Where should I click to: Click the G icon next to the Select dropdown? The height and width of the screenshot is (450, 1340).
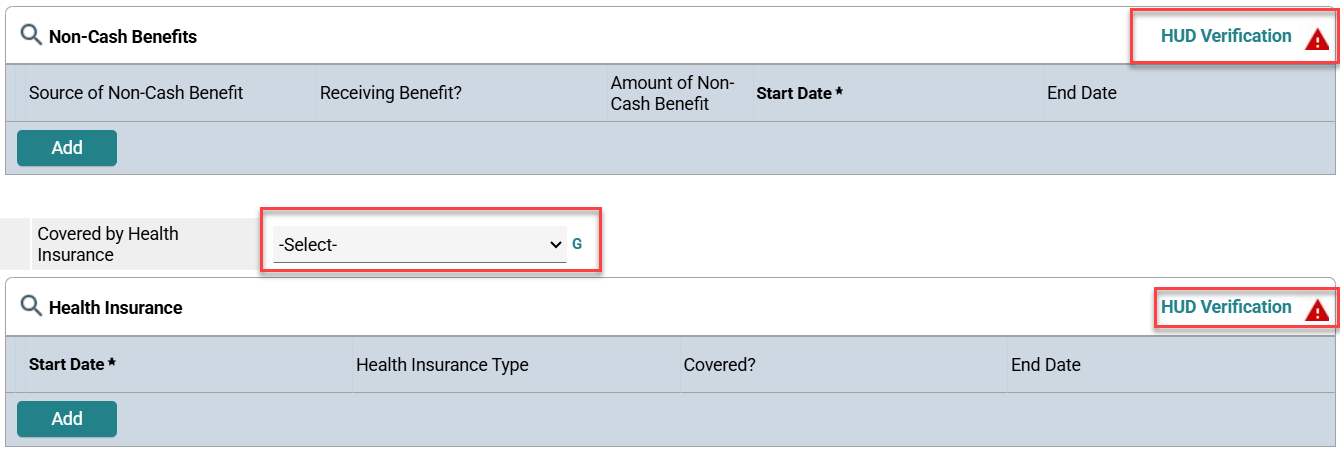pos(577,244)
